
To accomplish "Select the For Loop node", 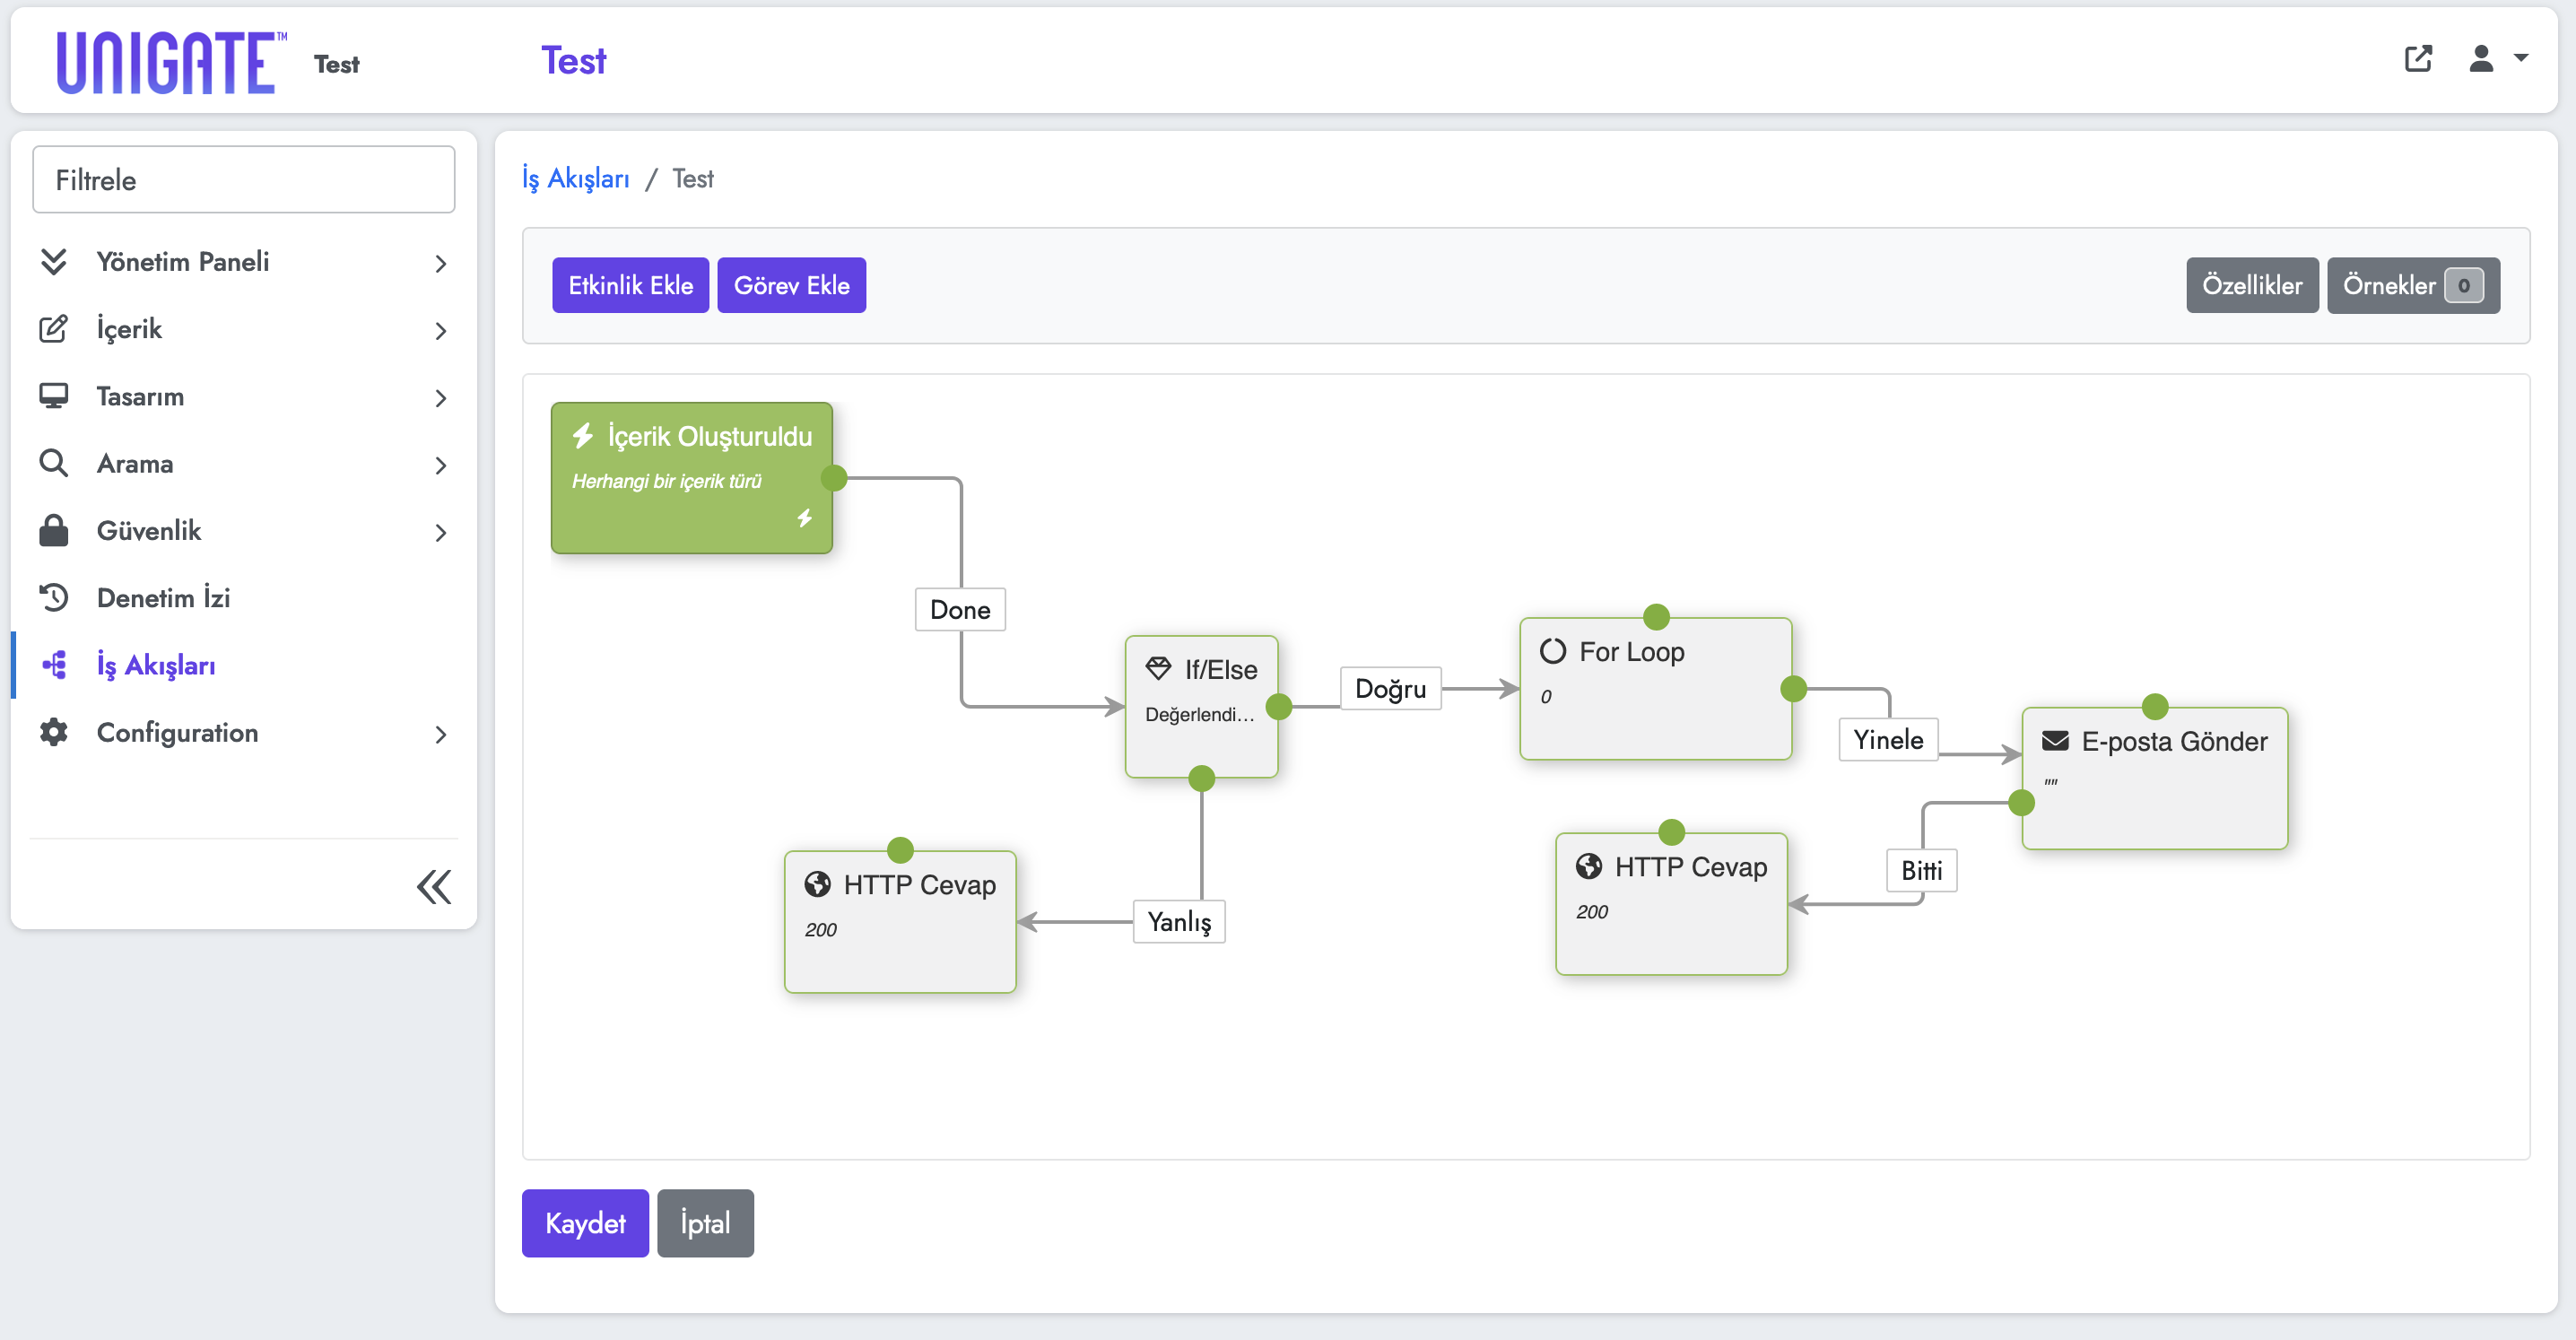I will click(x=1656, y=689).
